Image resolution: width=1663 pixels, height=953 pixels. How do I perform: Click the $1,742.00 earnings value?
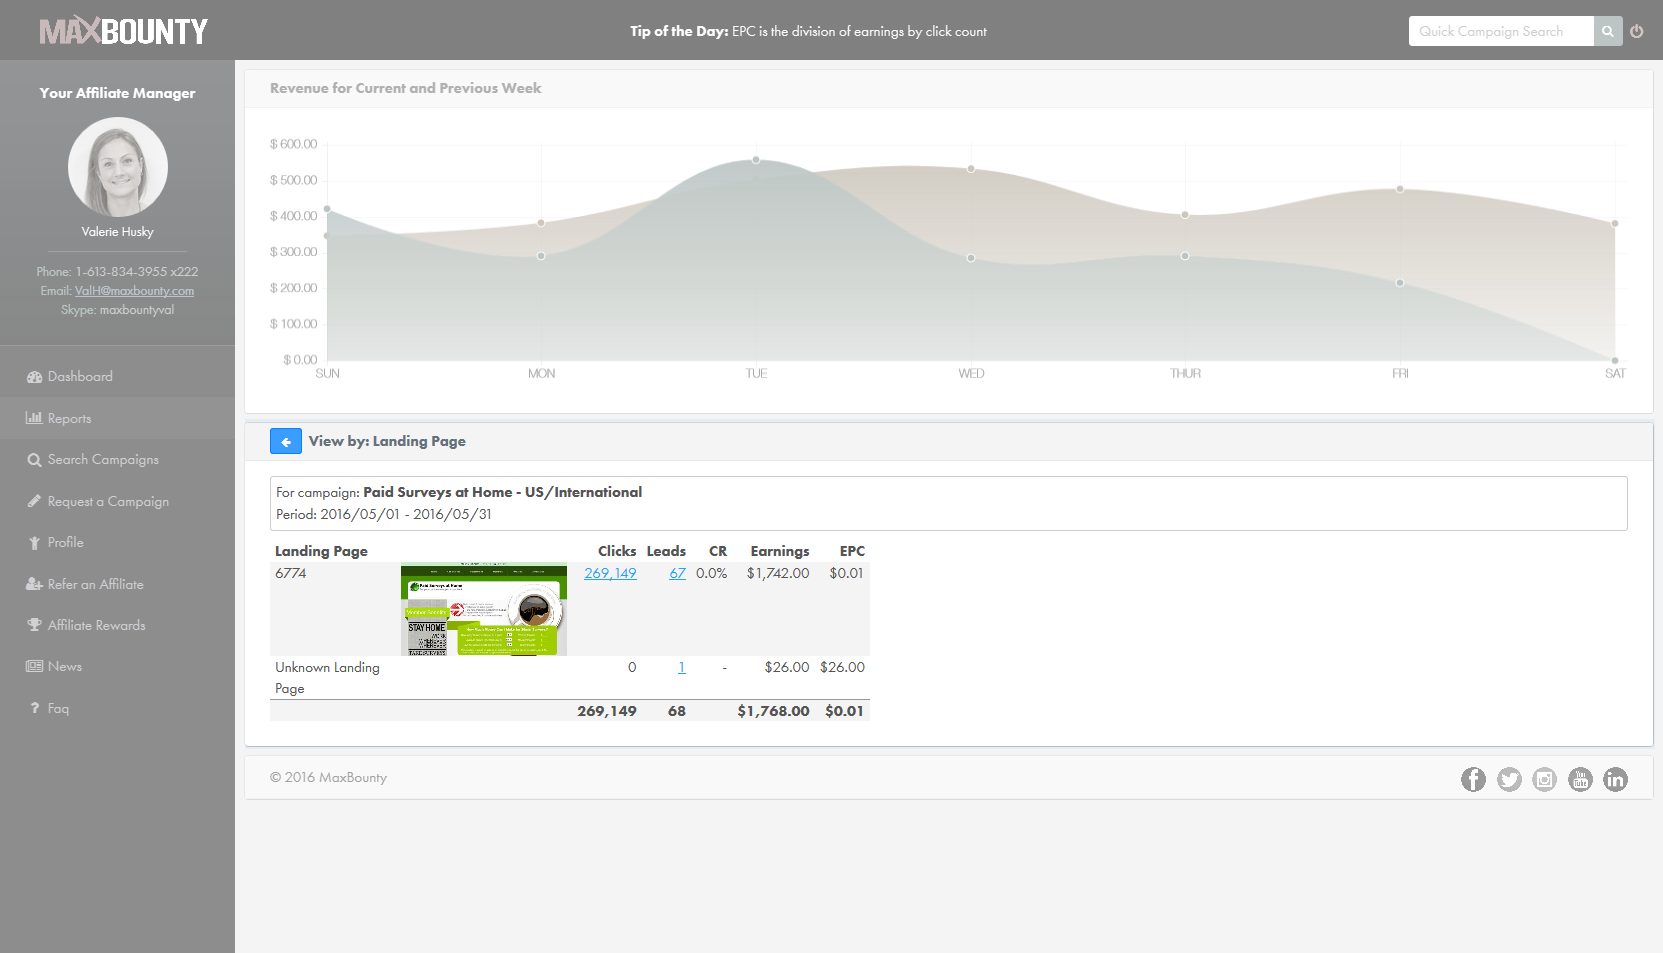pos(778,573)
